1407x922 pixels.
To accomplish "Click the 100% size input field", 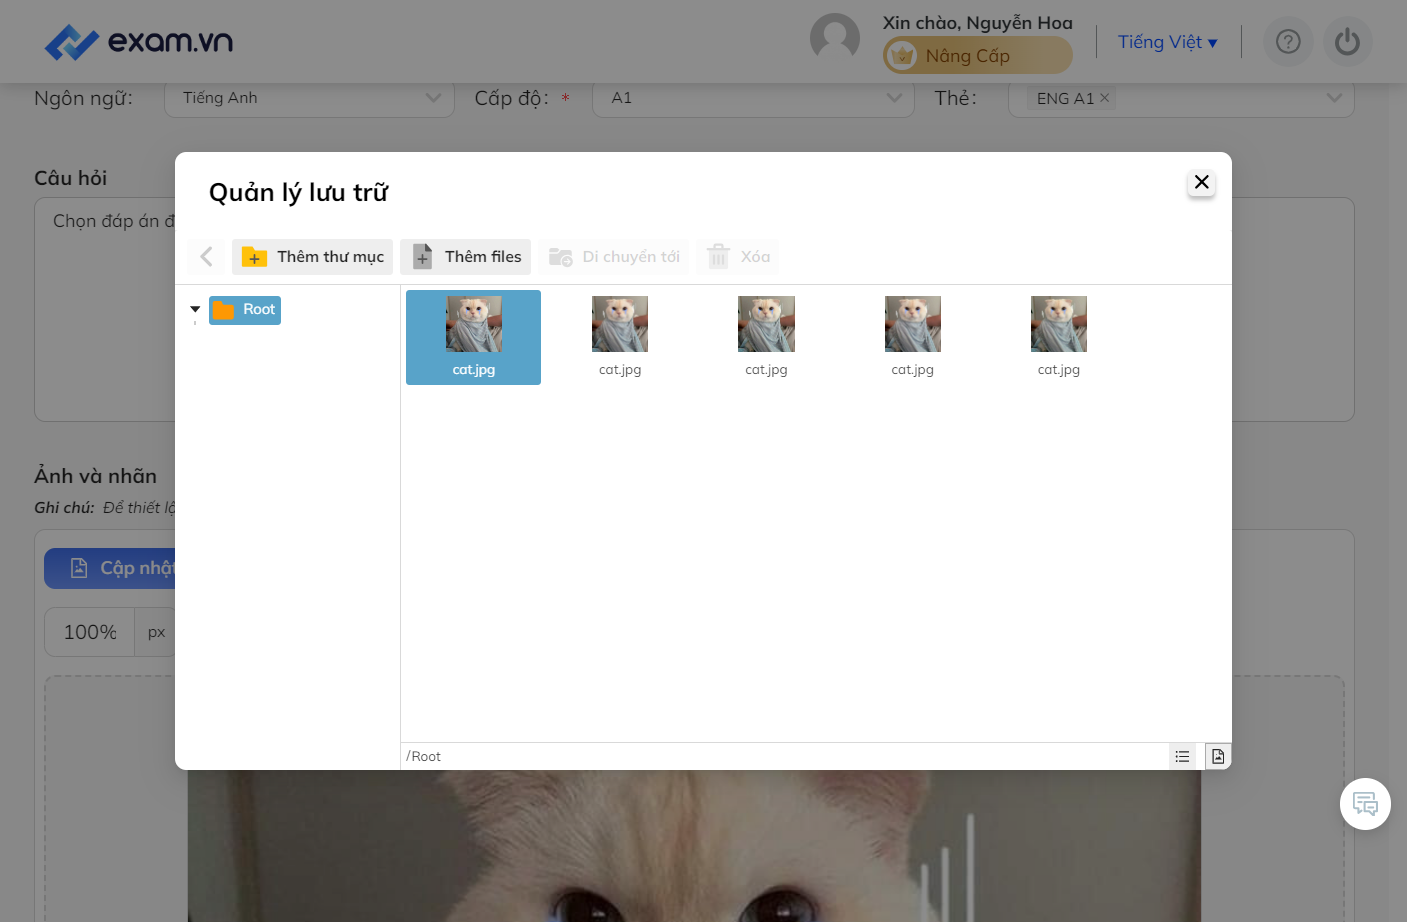I will click(x=90, y=632).
